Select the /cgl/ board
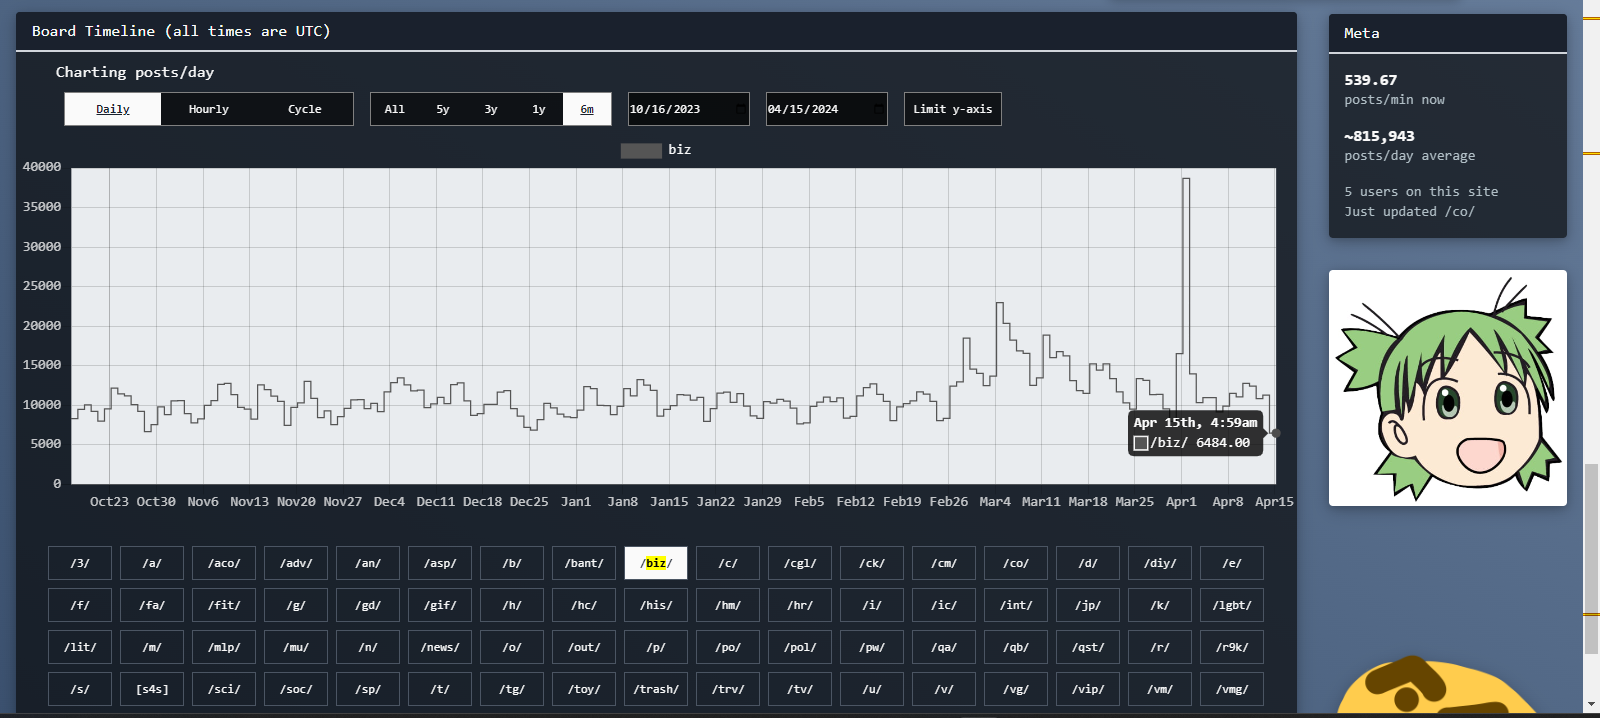The width and height of the screenshot is (1600, 718). (x=800, y=563)
